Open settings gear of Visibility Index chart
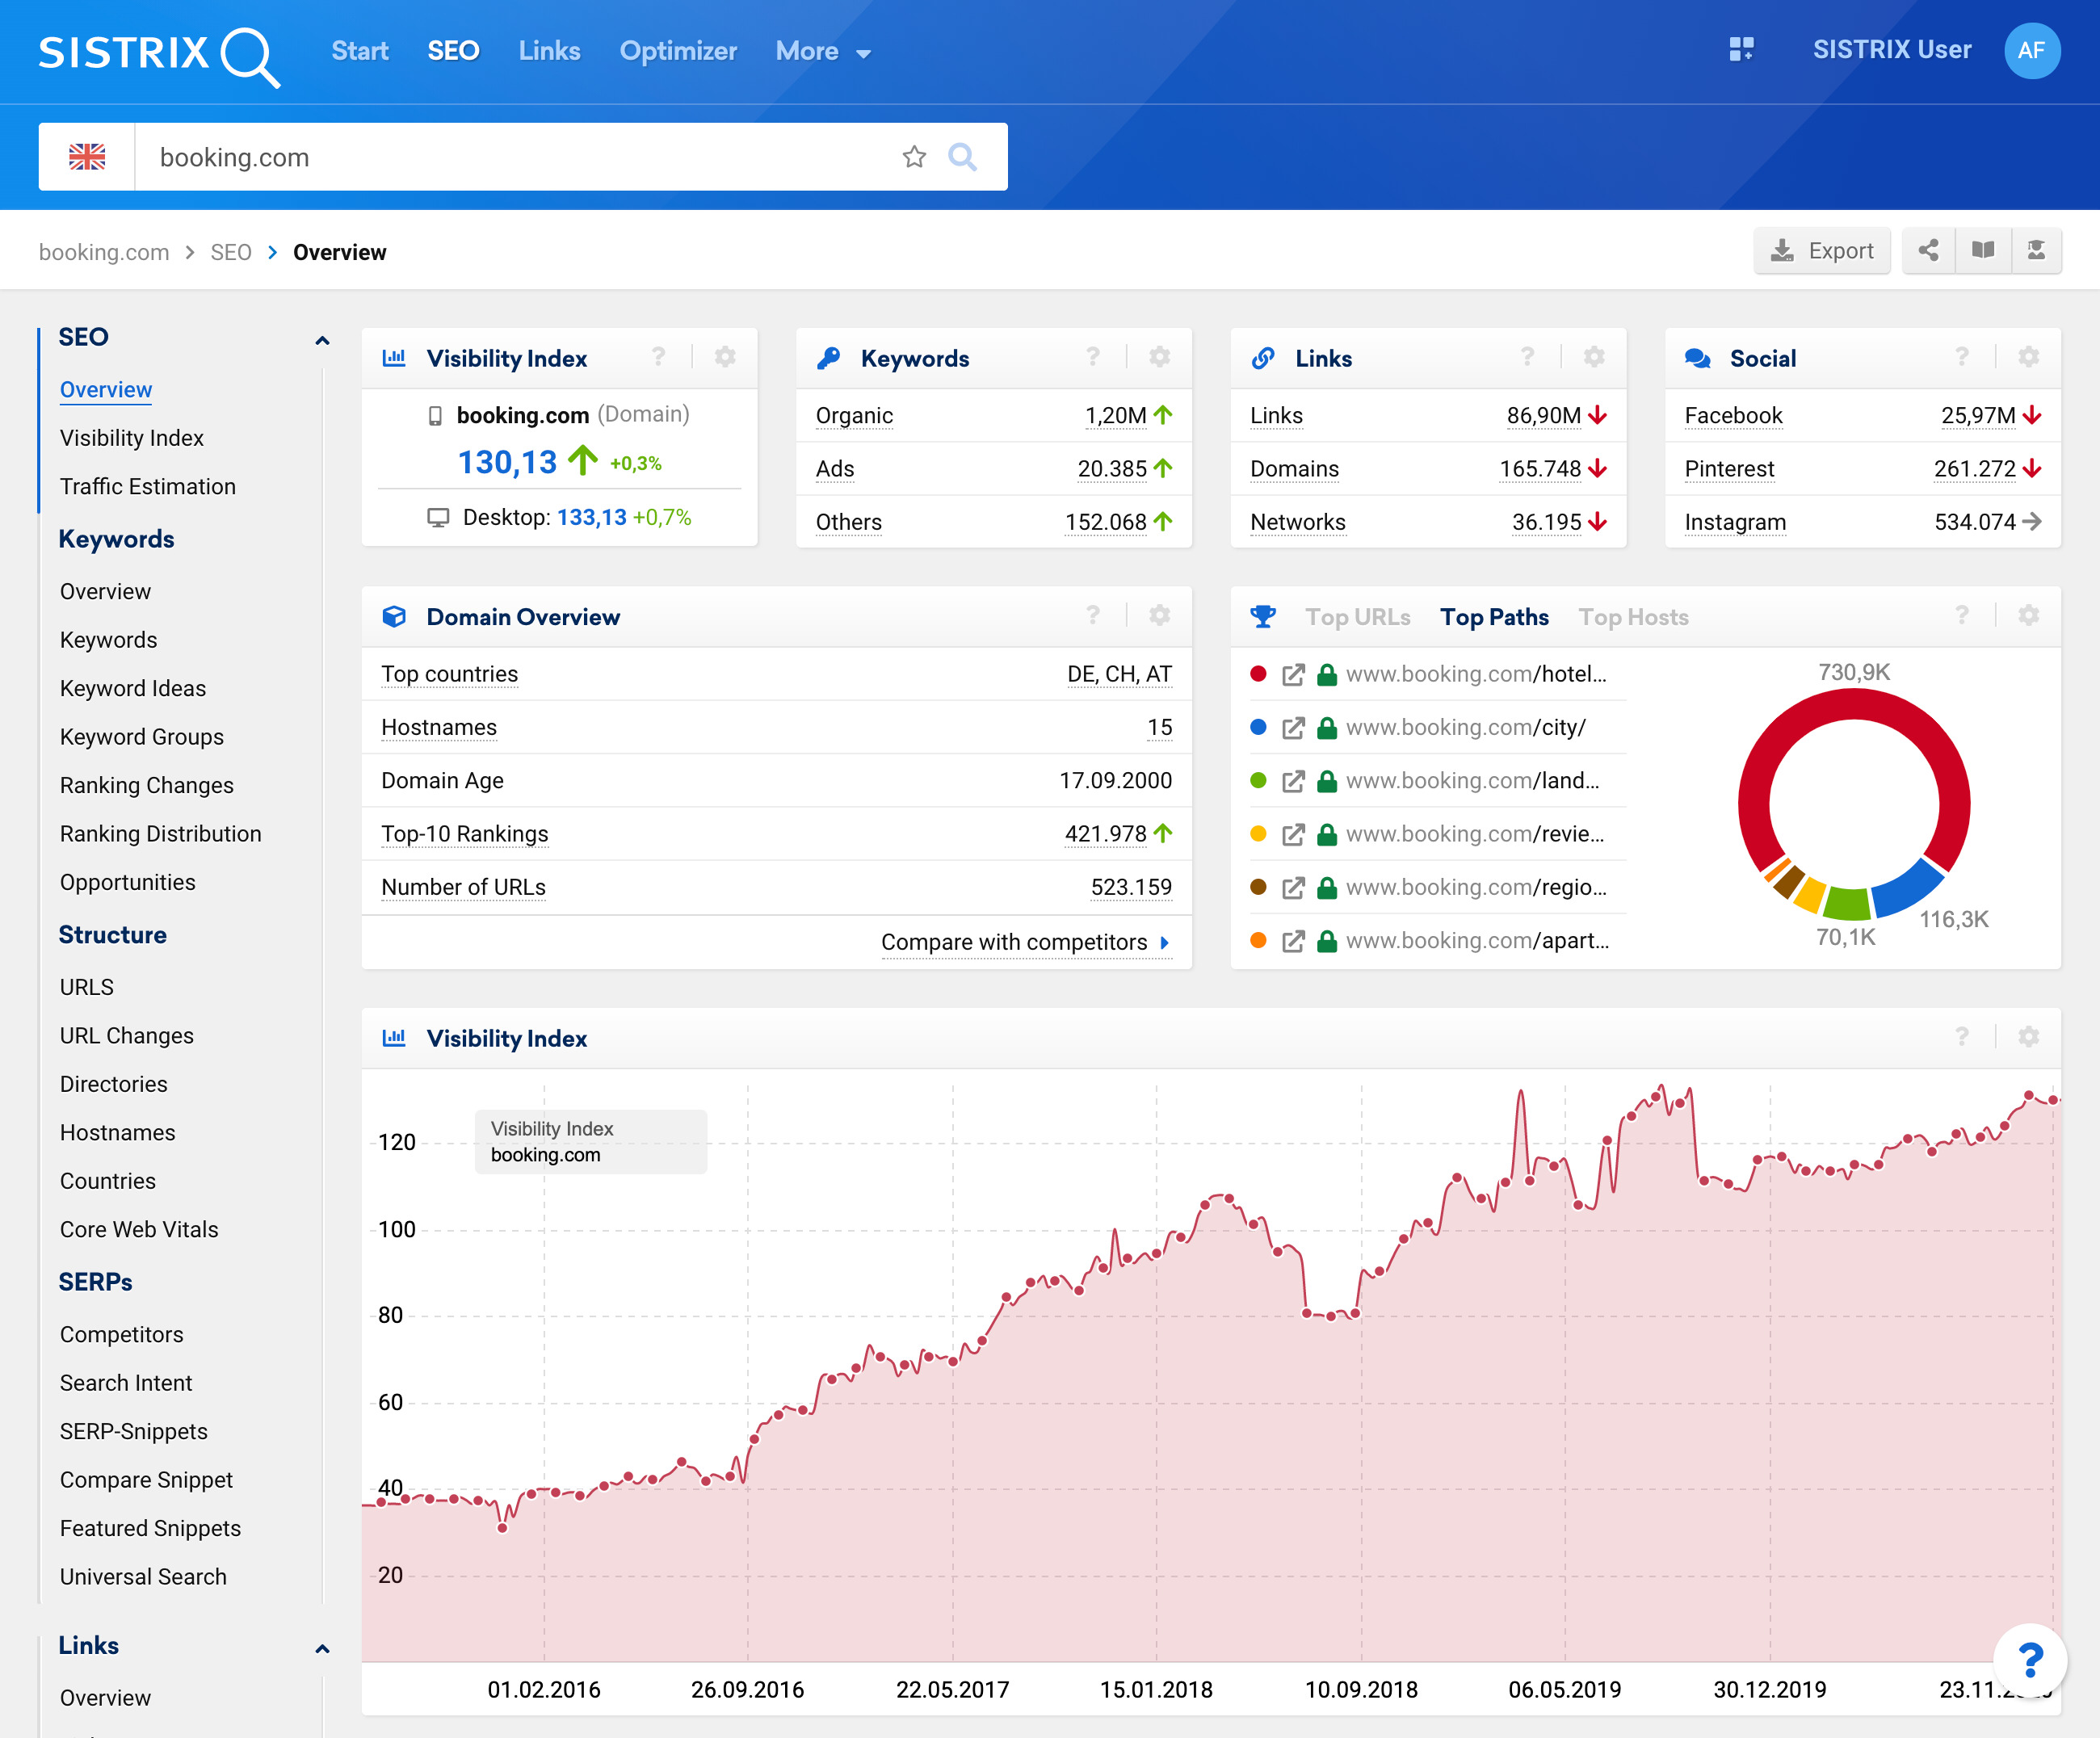 coord(2028,1037)
